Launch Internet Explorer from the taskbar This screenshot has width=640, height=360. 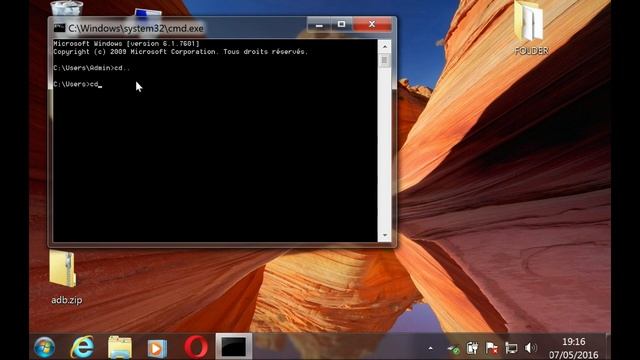[x=82, y=347]
